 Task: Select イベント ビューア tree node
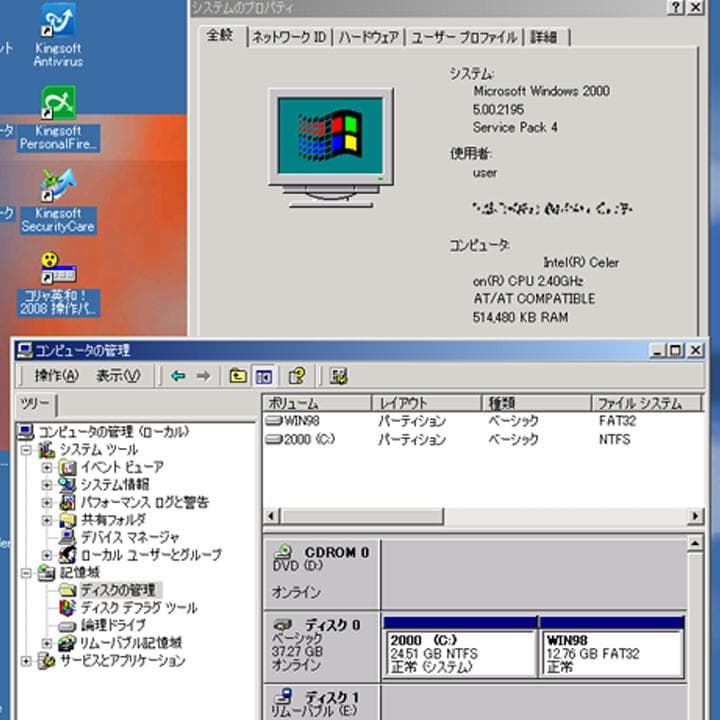[122, 467]
